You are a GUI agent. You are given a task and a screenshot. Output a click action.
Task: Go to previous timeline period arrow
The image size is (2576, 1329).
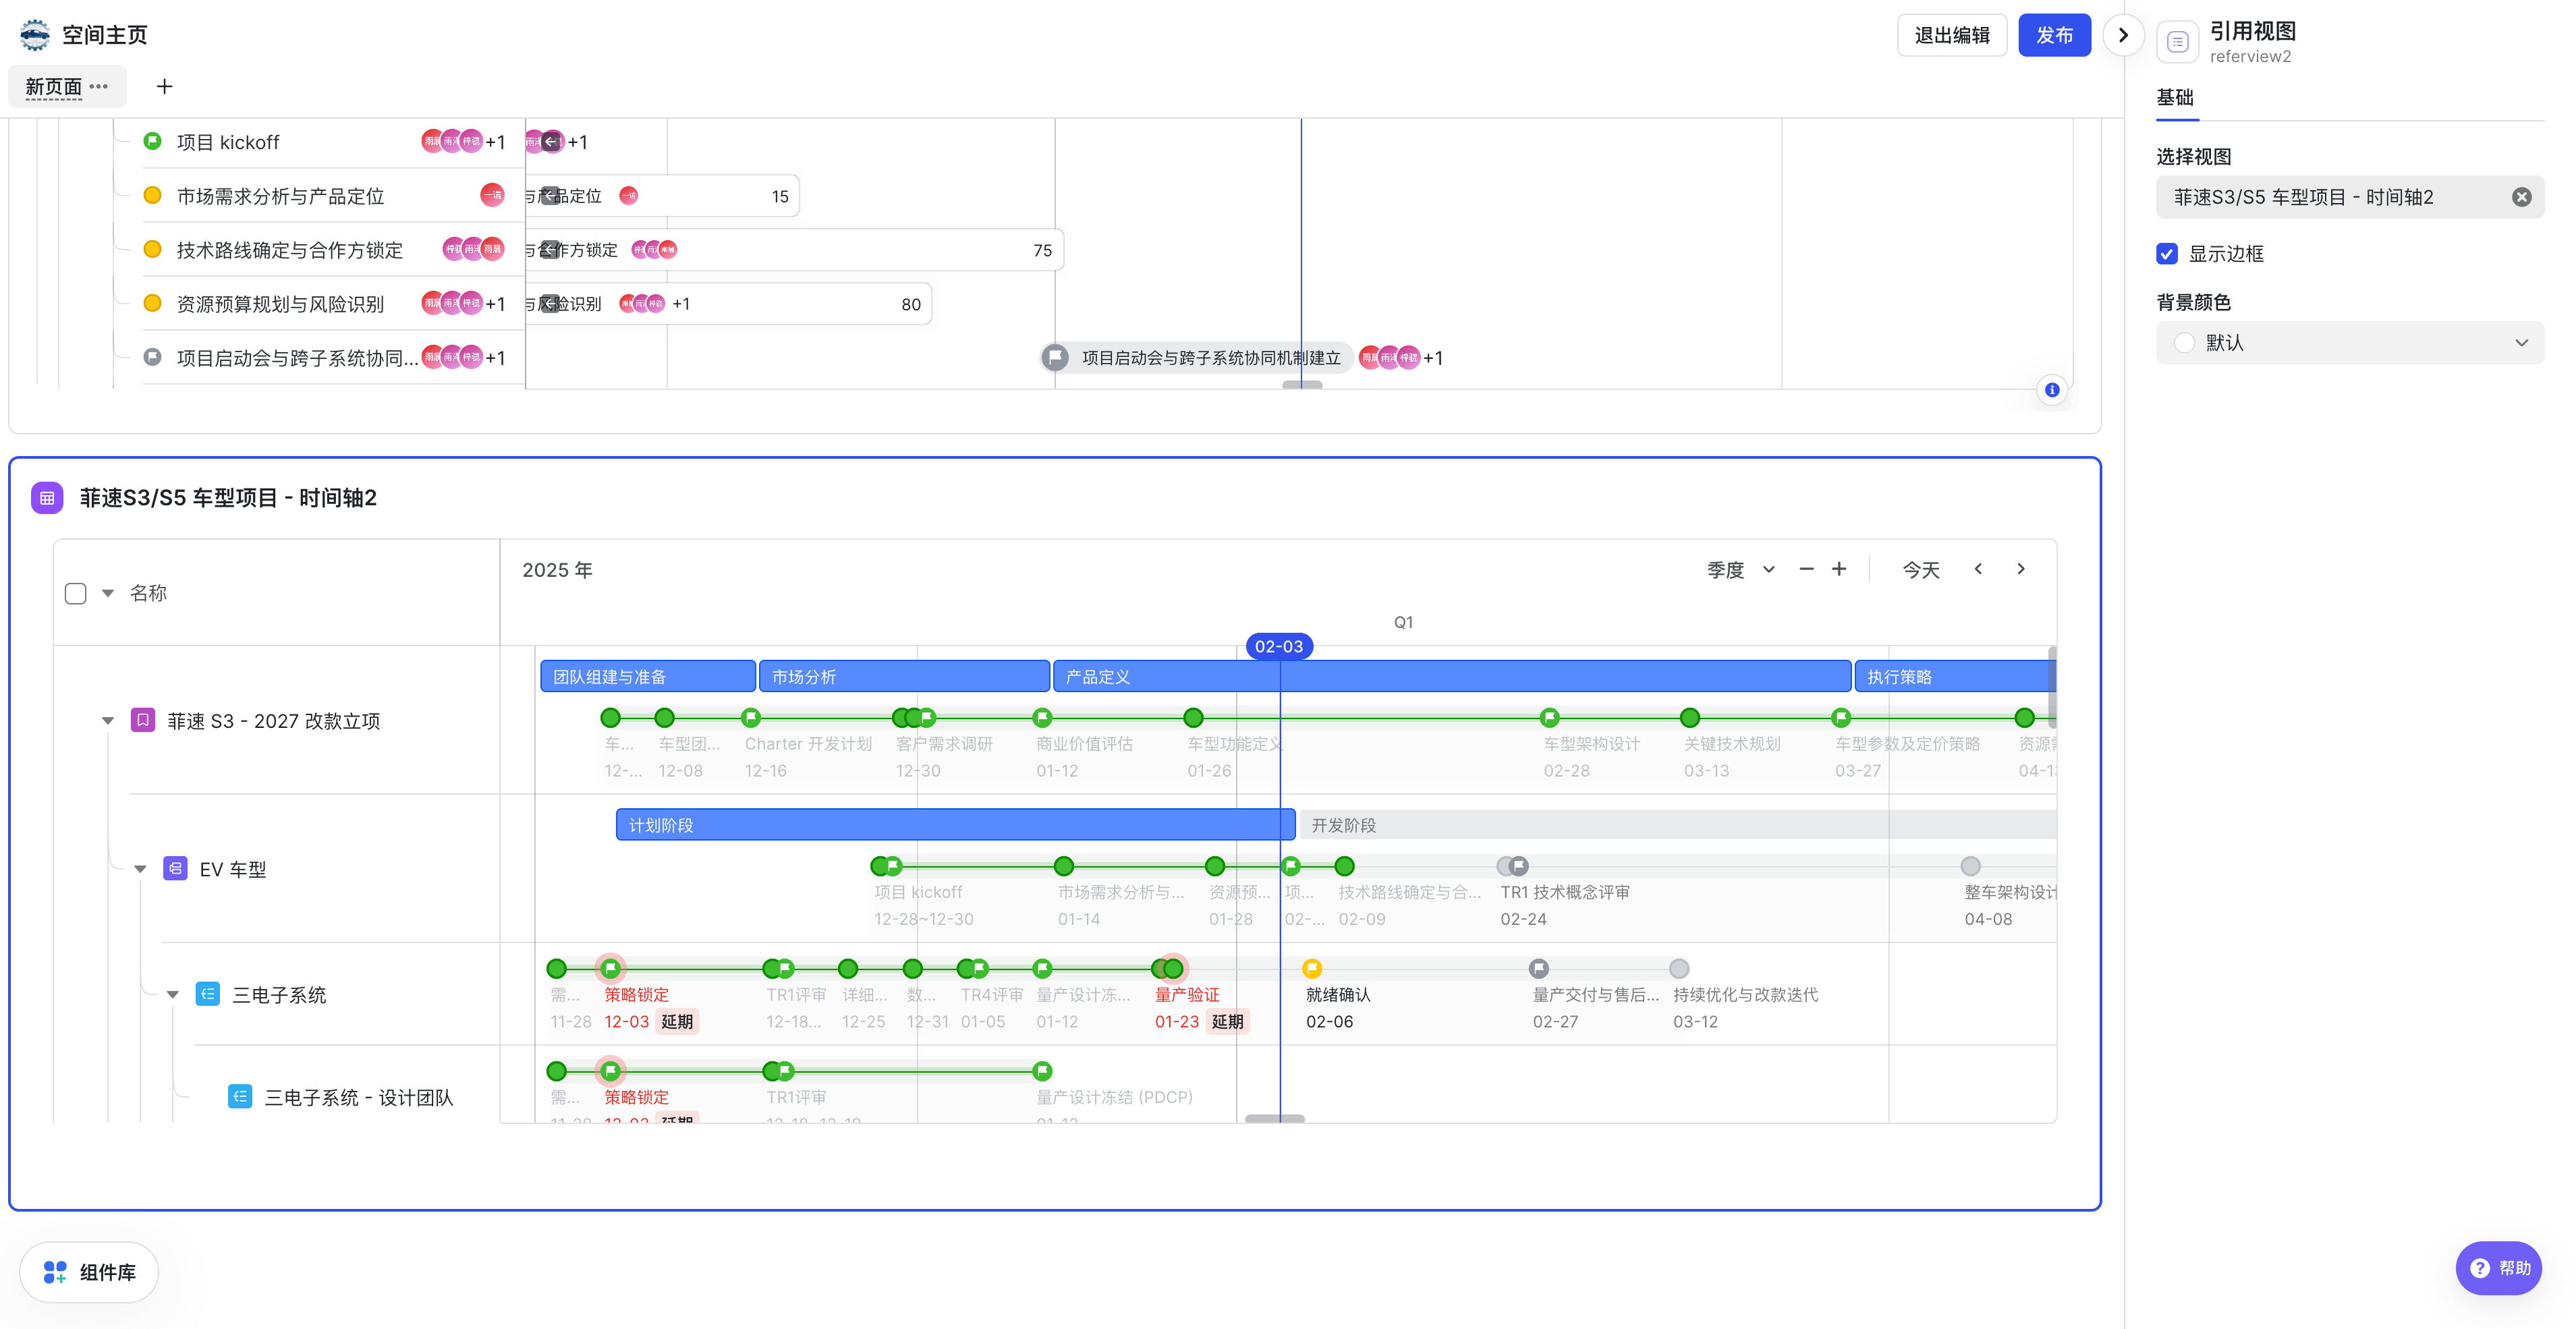point(1978,570)
